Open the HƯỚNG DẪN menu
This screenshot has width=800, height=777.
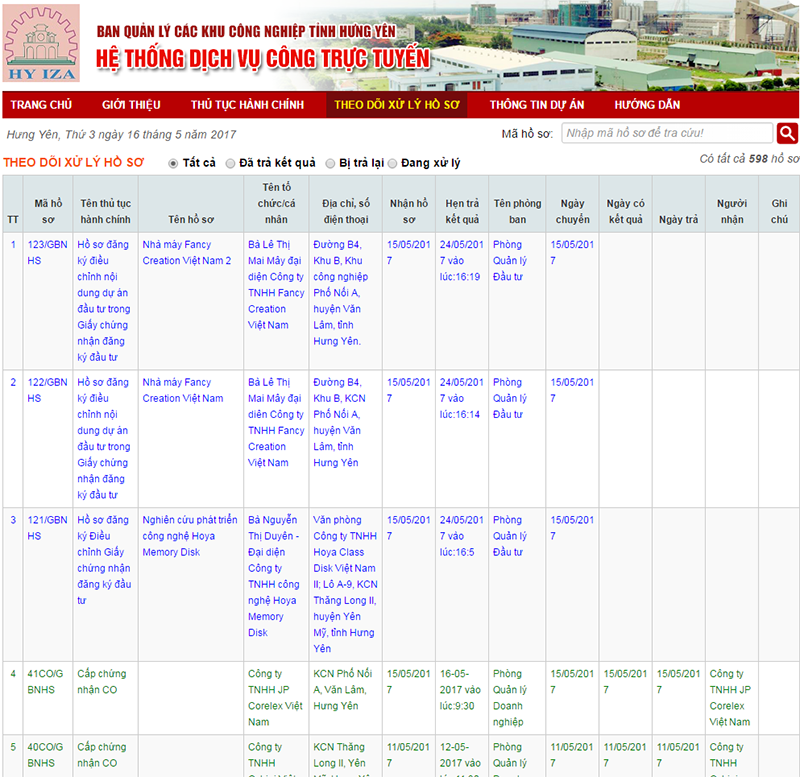pos(647,105)
